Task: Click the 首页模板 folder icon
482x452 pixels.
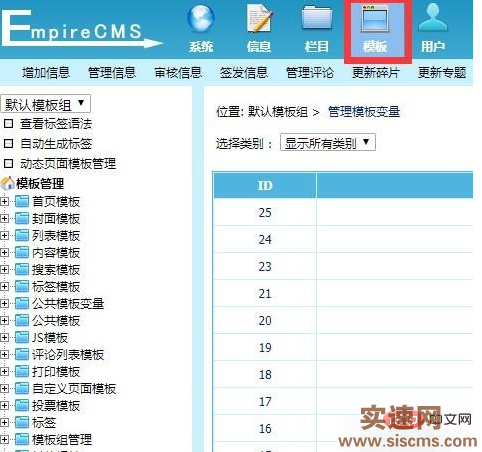Action: point(22,201)
